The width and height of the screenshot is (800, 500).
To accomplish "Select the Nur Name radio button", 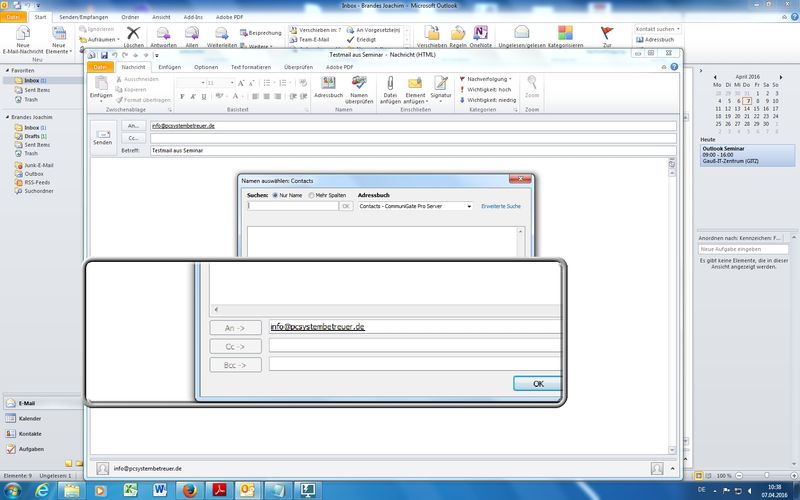I will (275, 194).
